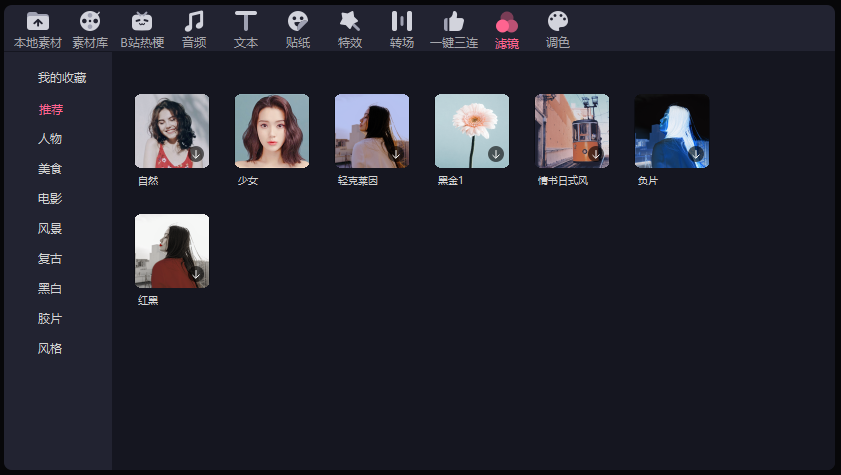The height and width of the screenshot is (475, 841).
Task: Pick the 情书日式风 filter thumbnail
Action: (x=572, y=131)
